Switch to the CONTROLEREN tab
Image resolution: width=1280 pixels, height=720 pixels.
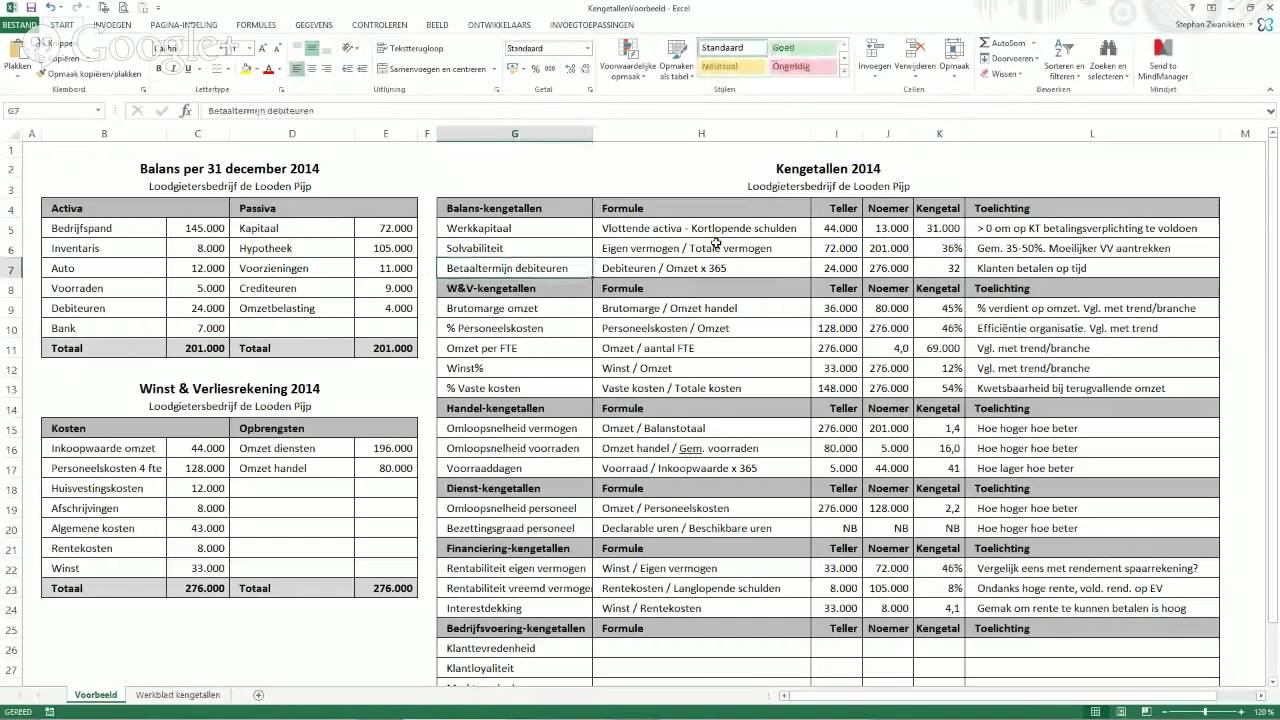tap(380, 24)
